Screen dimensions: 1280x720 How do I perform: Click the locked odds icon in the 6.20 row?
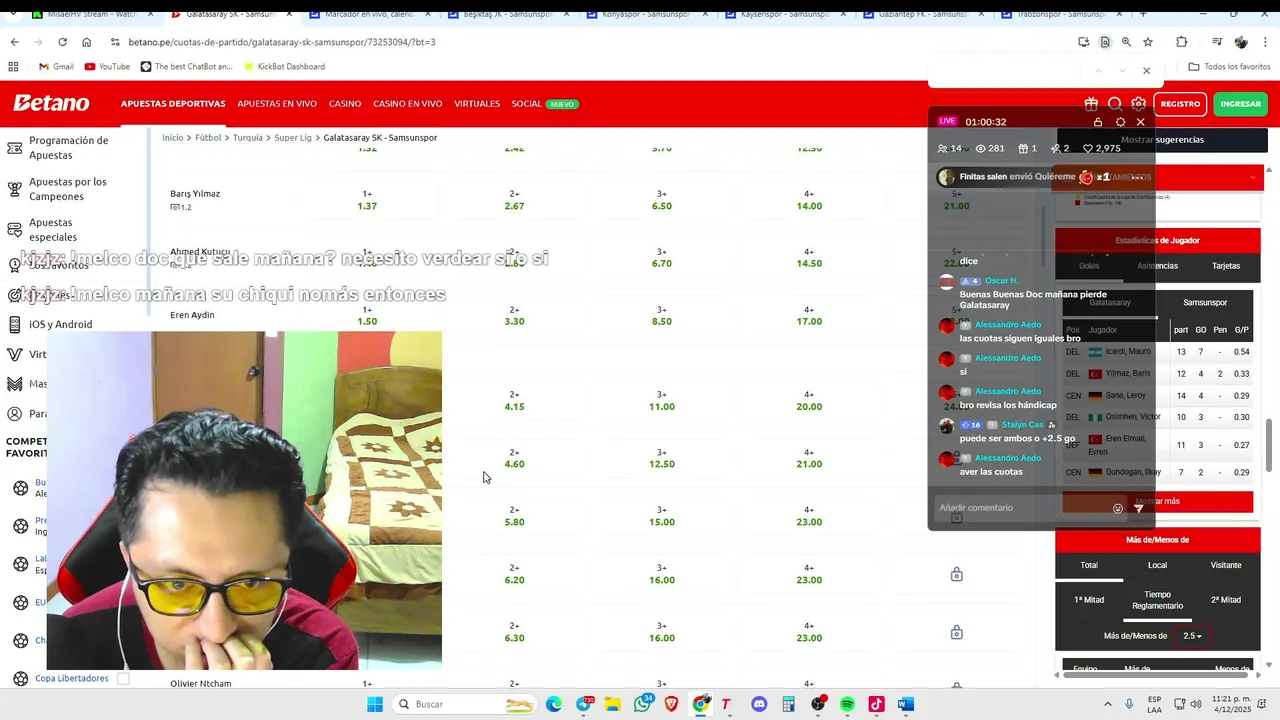[x=957, y=574]
